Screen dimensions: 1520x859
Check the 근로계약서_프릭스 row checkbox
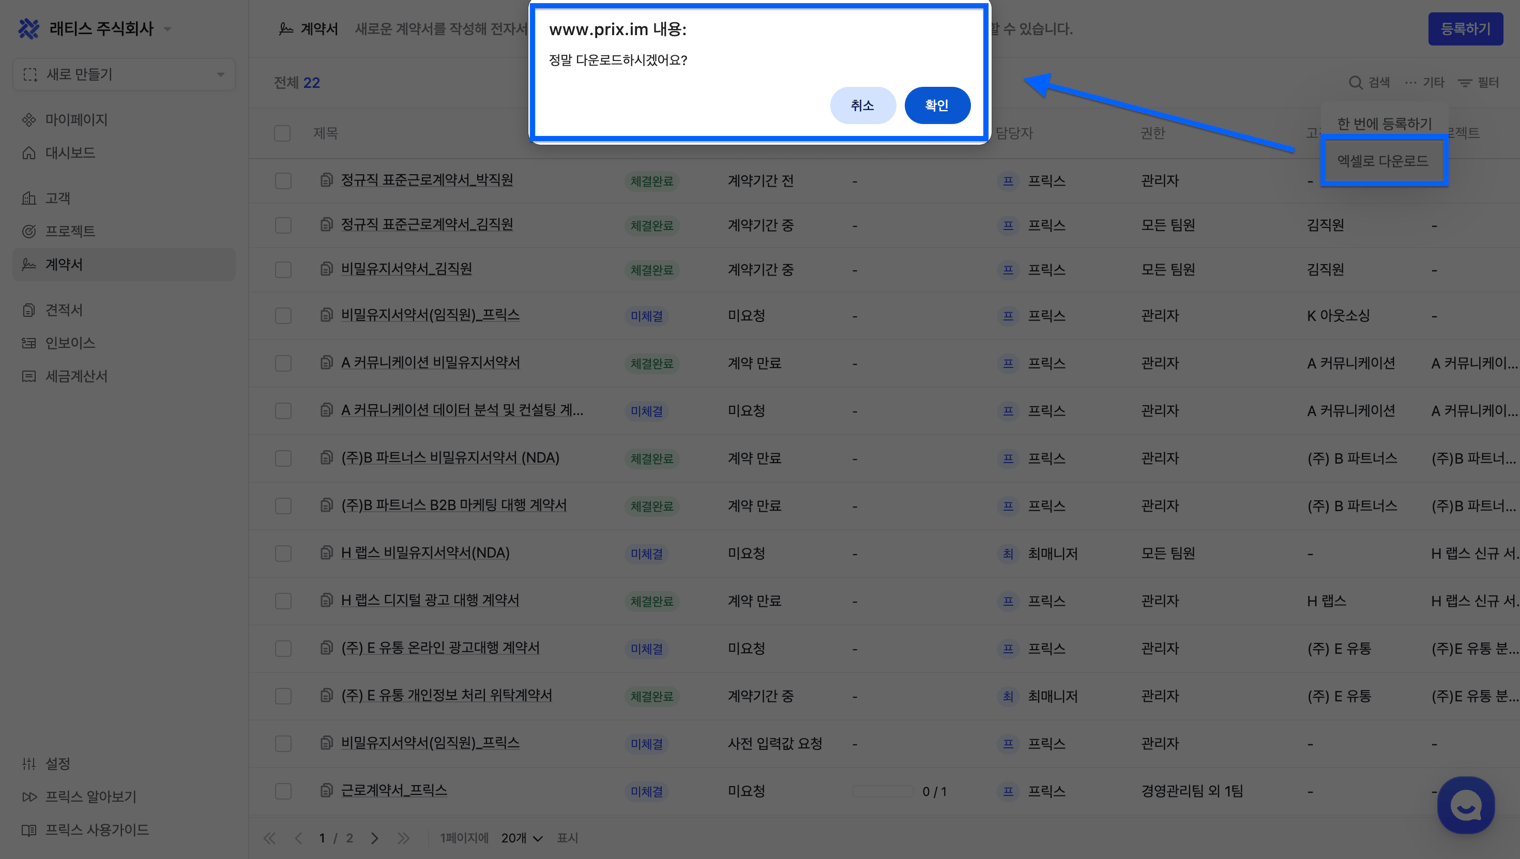284,791
